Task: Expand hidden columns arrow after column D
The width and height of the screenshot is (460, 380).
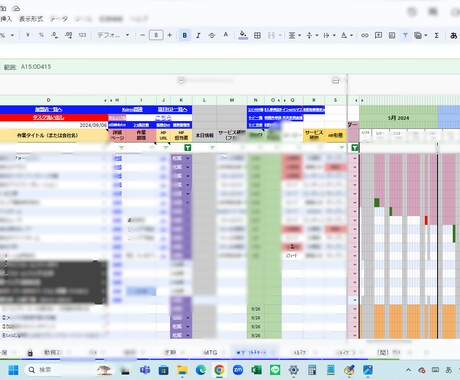Action: coord(105,100)
